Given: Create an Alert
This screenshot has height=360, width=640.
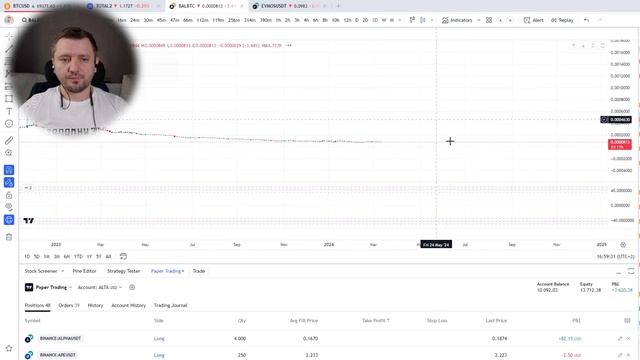Looking at the screenshot, I should click(x=533, y=20).
